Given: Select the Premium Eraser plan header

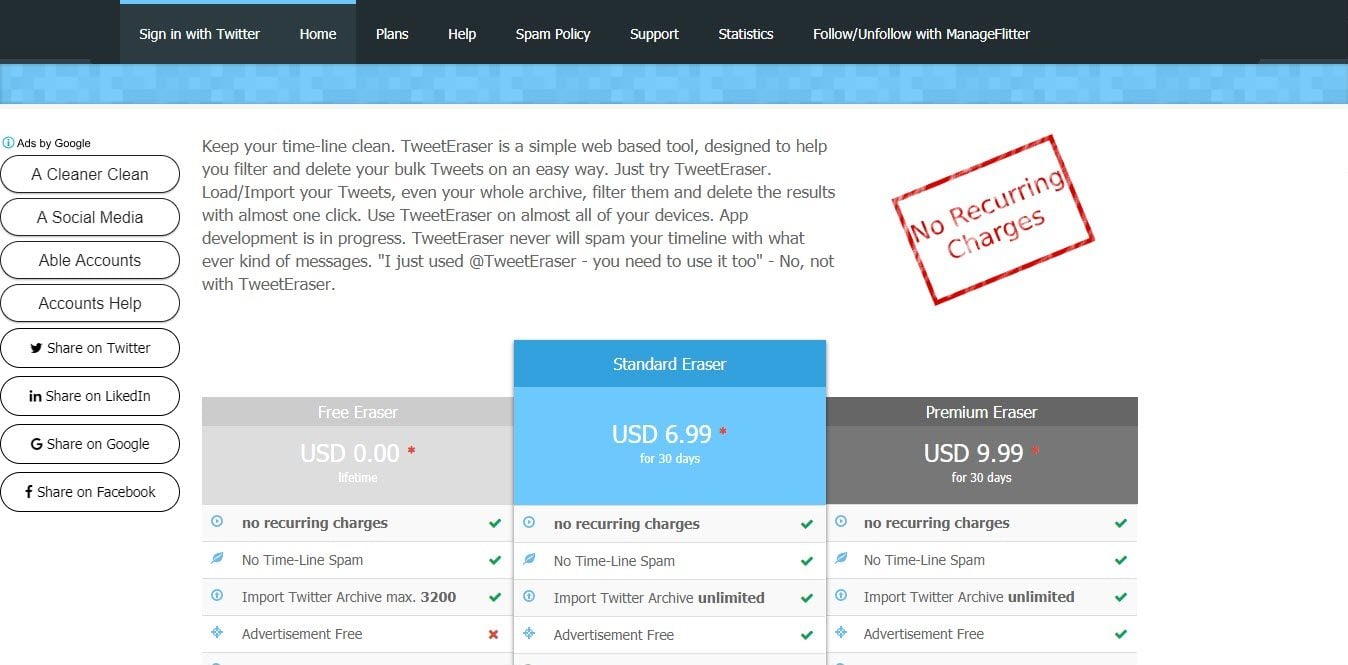Looking at the screenshot, I should point(982,412).
